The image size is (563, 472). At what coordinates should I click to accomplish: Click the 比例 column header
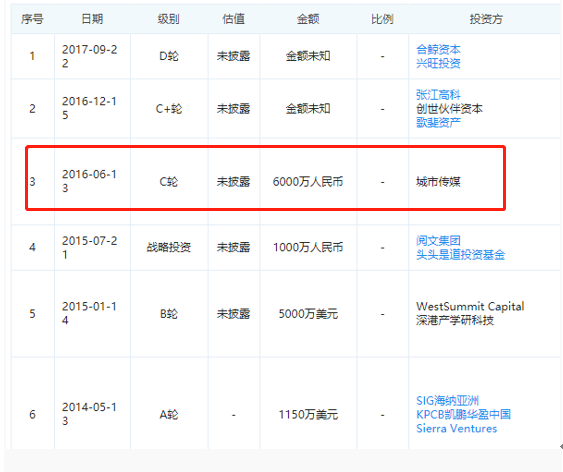[382, 19]
